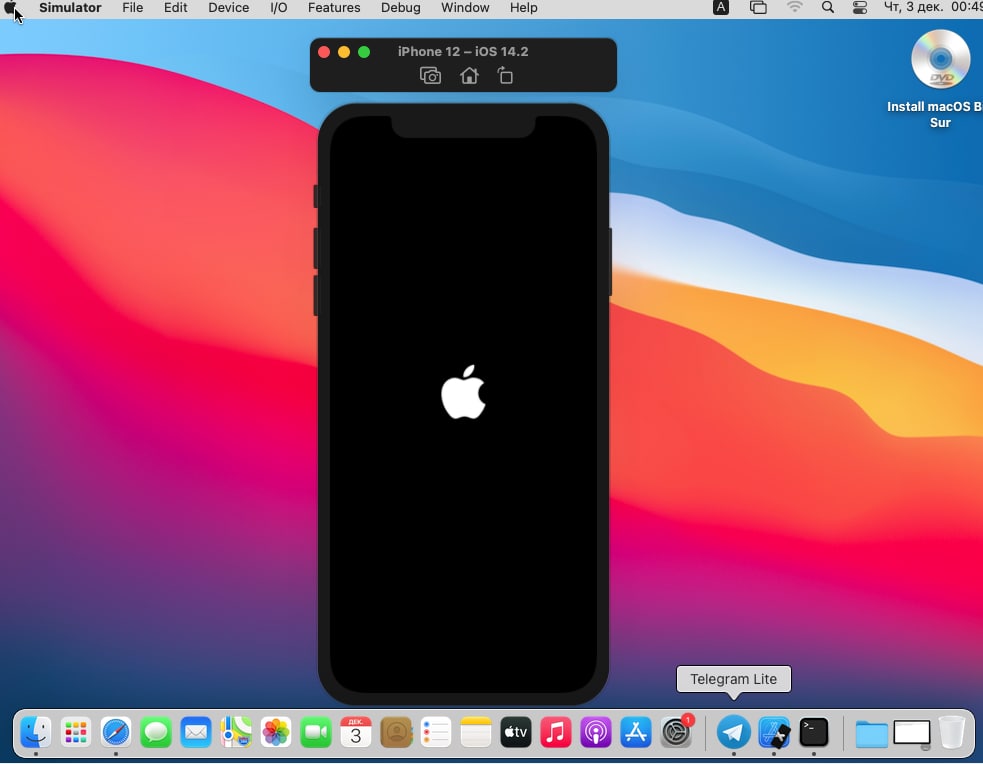Screen dimensions: 983x764
Task: Open Music from the dock
Action: point(556,731)
